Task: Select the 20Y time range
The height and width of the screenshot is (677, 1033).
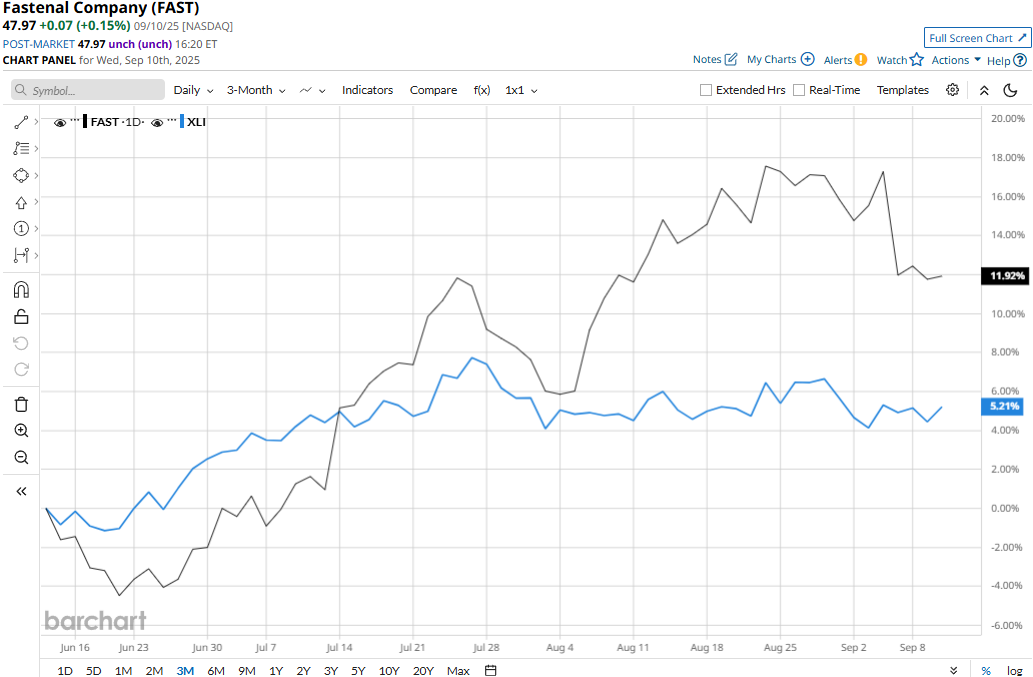Action: point(423,670)
